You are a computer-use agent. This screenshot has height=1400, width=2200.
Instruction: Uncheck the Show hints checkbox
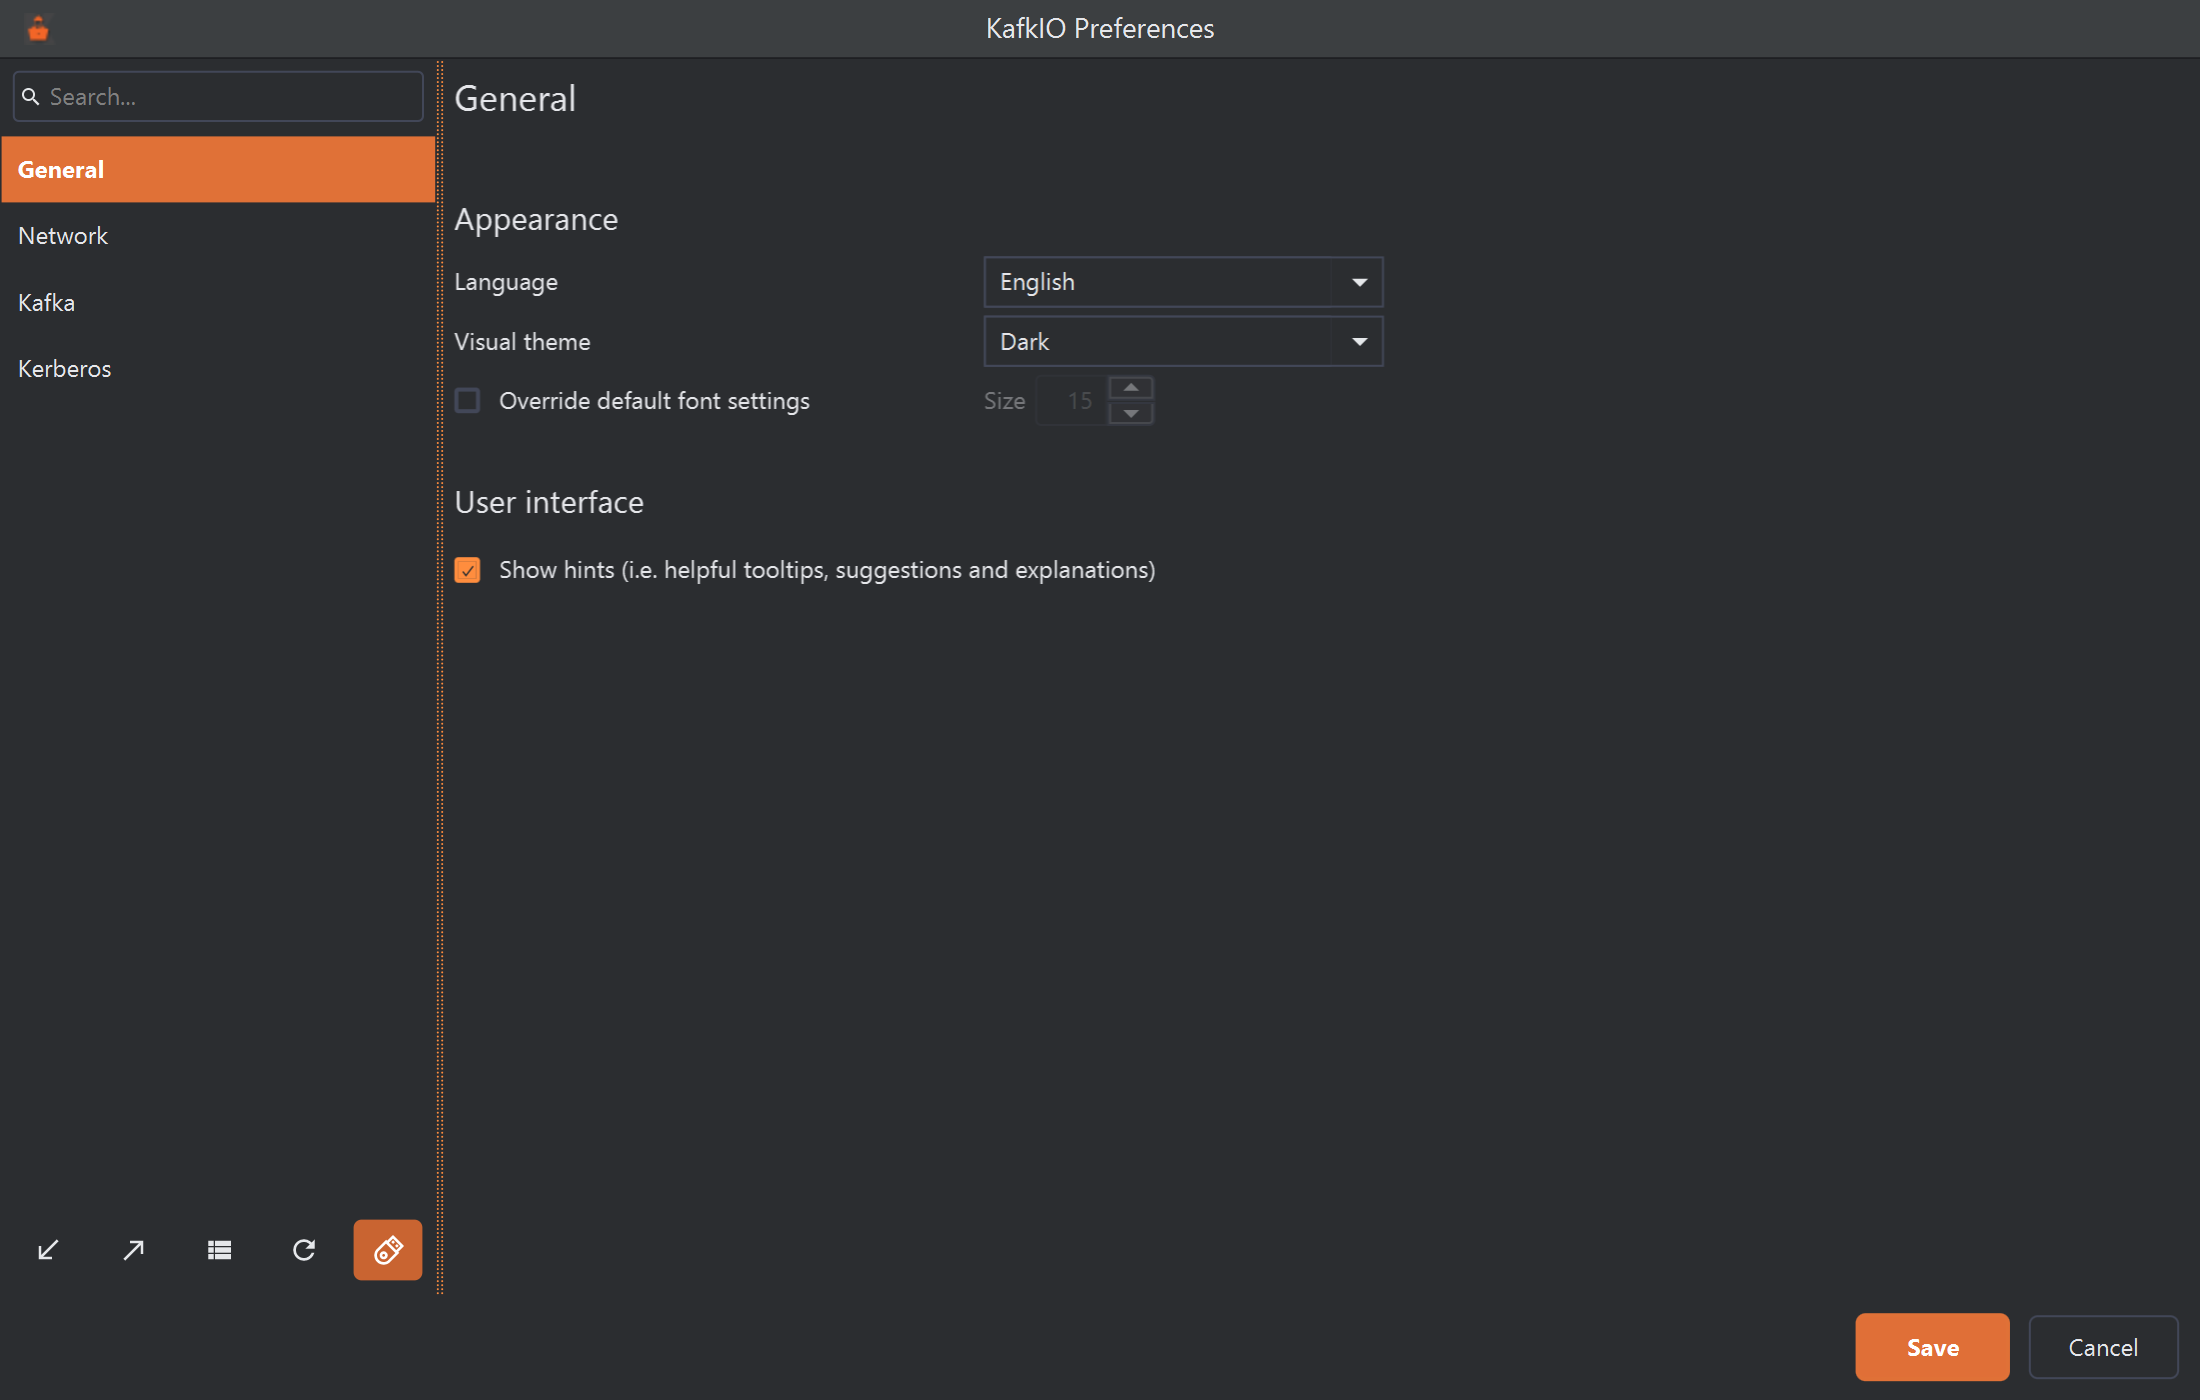click(x=467, y=570)
